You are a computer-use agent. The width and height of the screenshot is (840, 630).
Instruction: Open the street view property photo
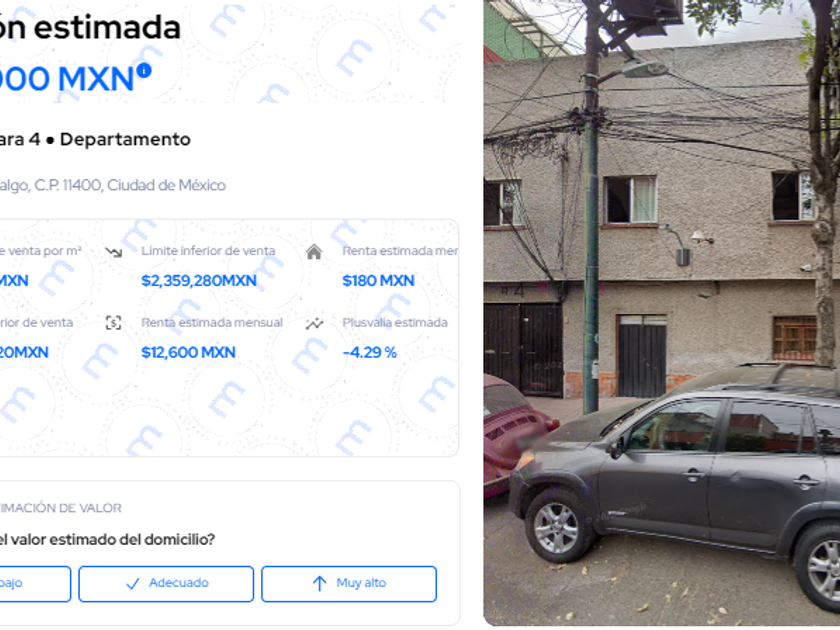point(662,313)
